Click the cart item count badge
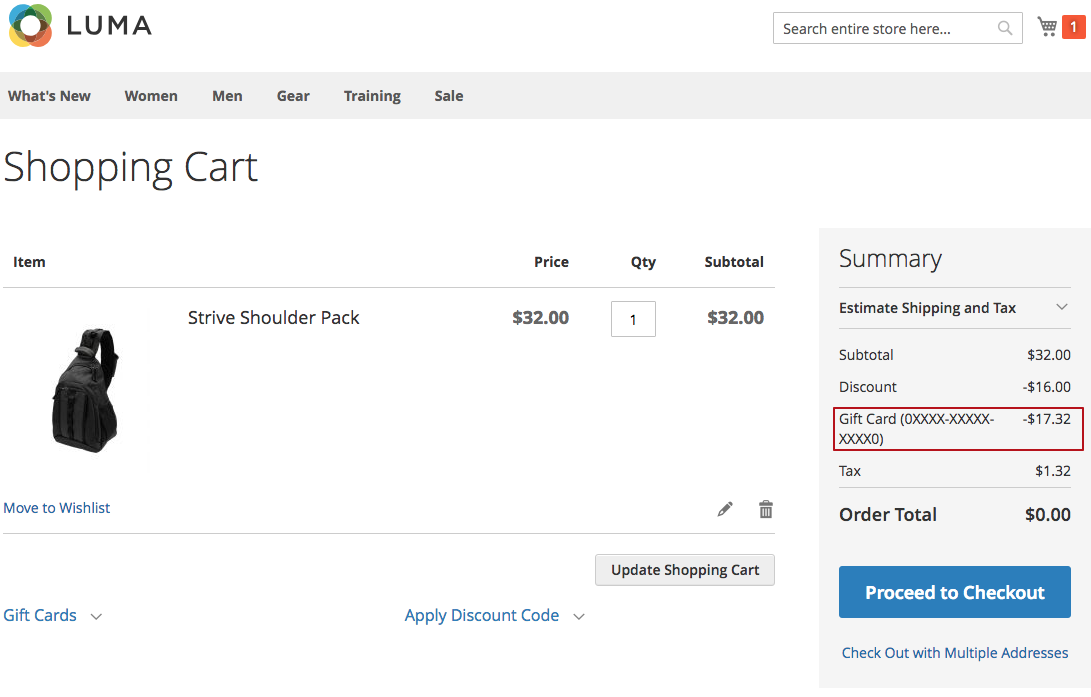 1073,27
